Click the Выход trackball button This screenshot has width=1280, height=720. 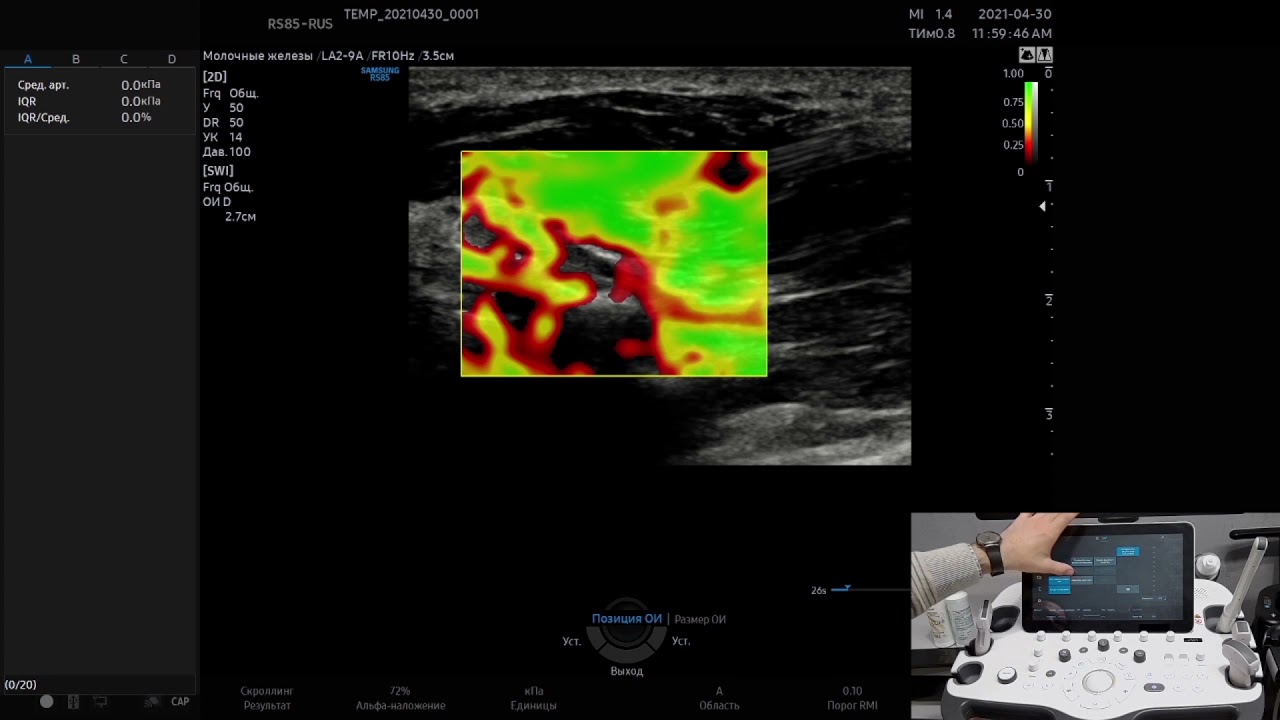point(627,671)
